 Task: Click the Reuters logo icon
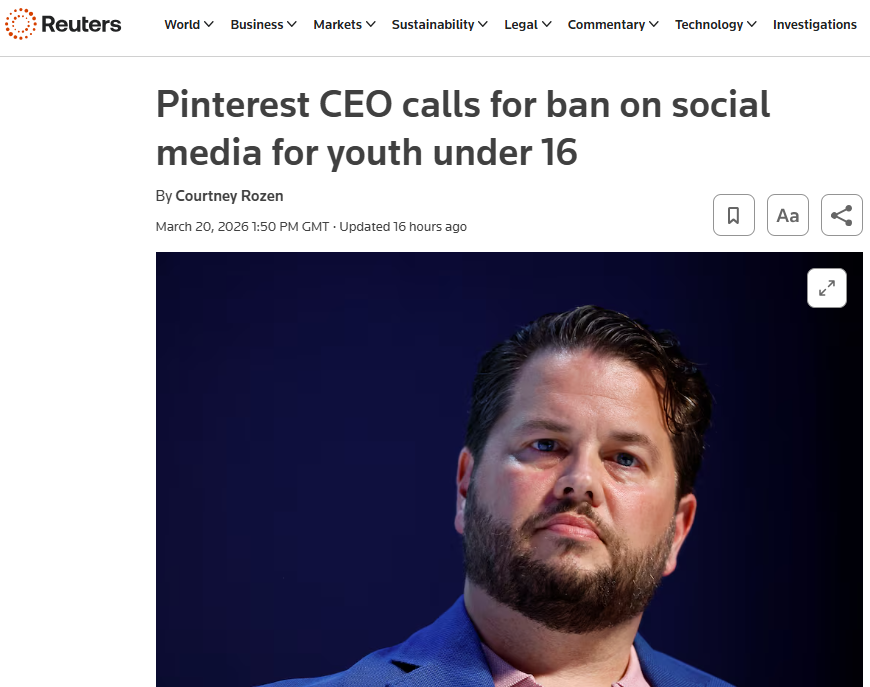(20, 24)
